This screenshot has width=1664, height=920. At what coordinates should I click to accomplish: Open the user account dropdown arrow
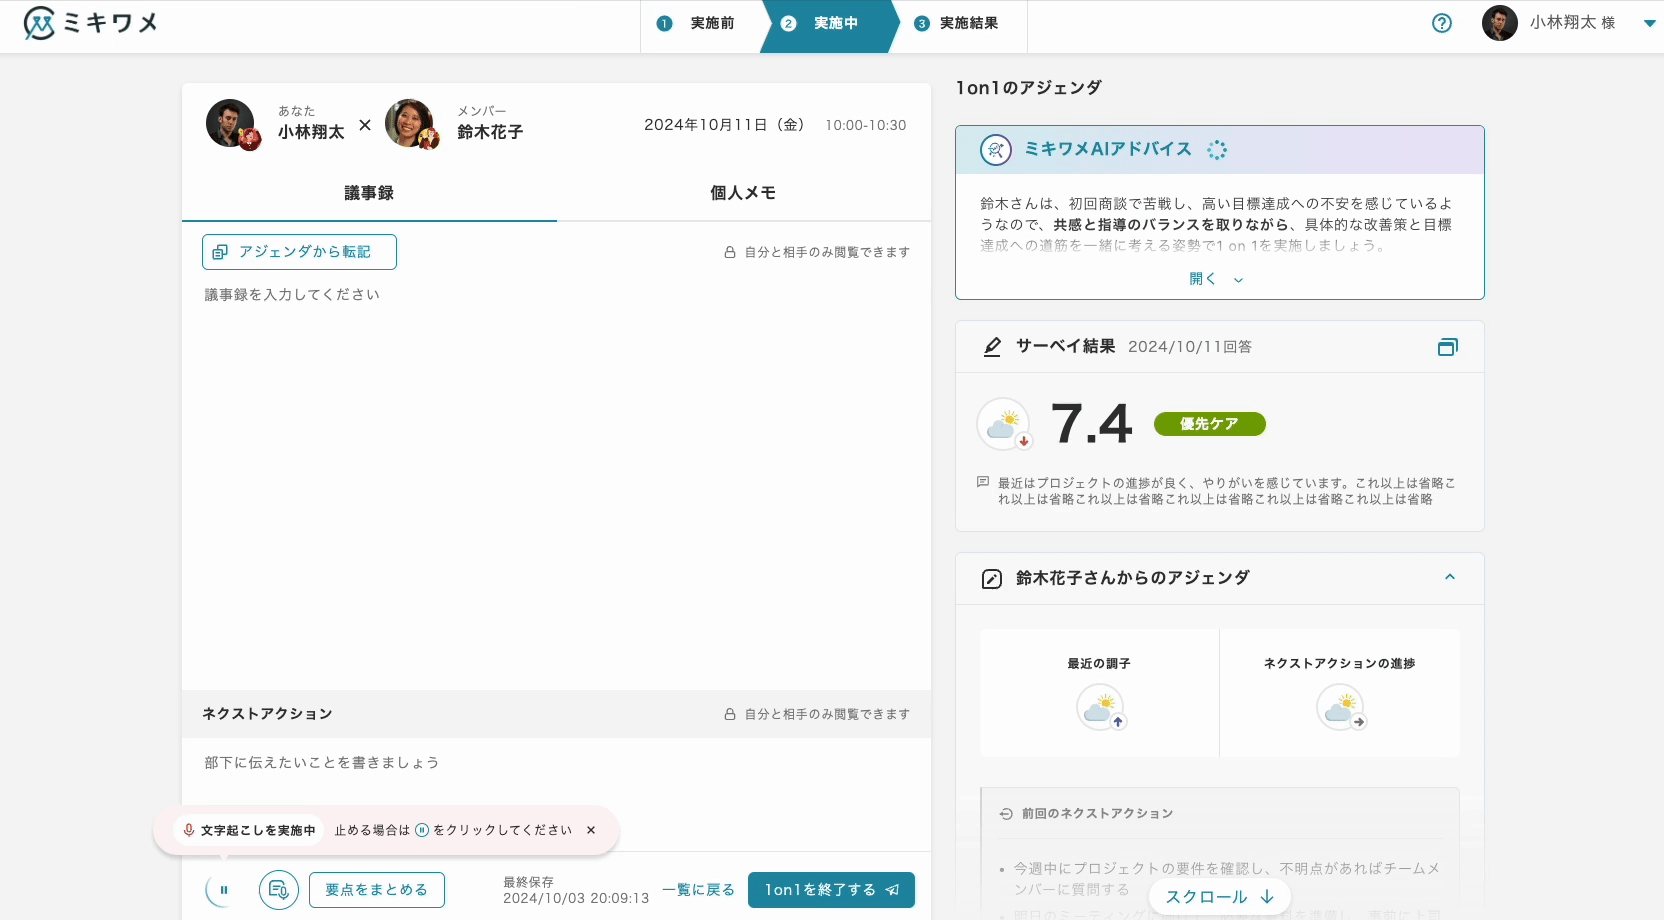1649,23
